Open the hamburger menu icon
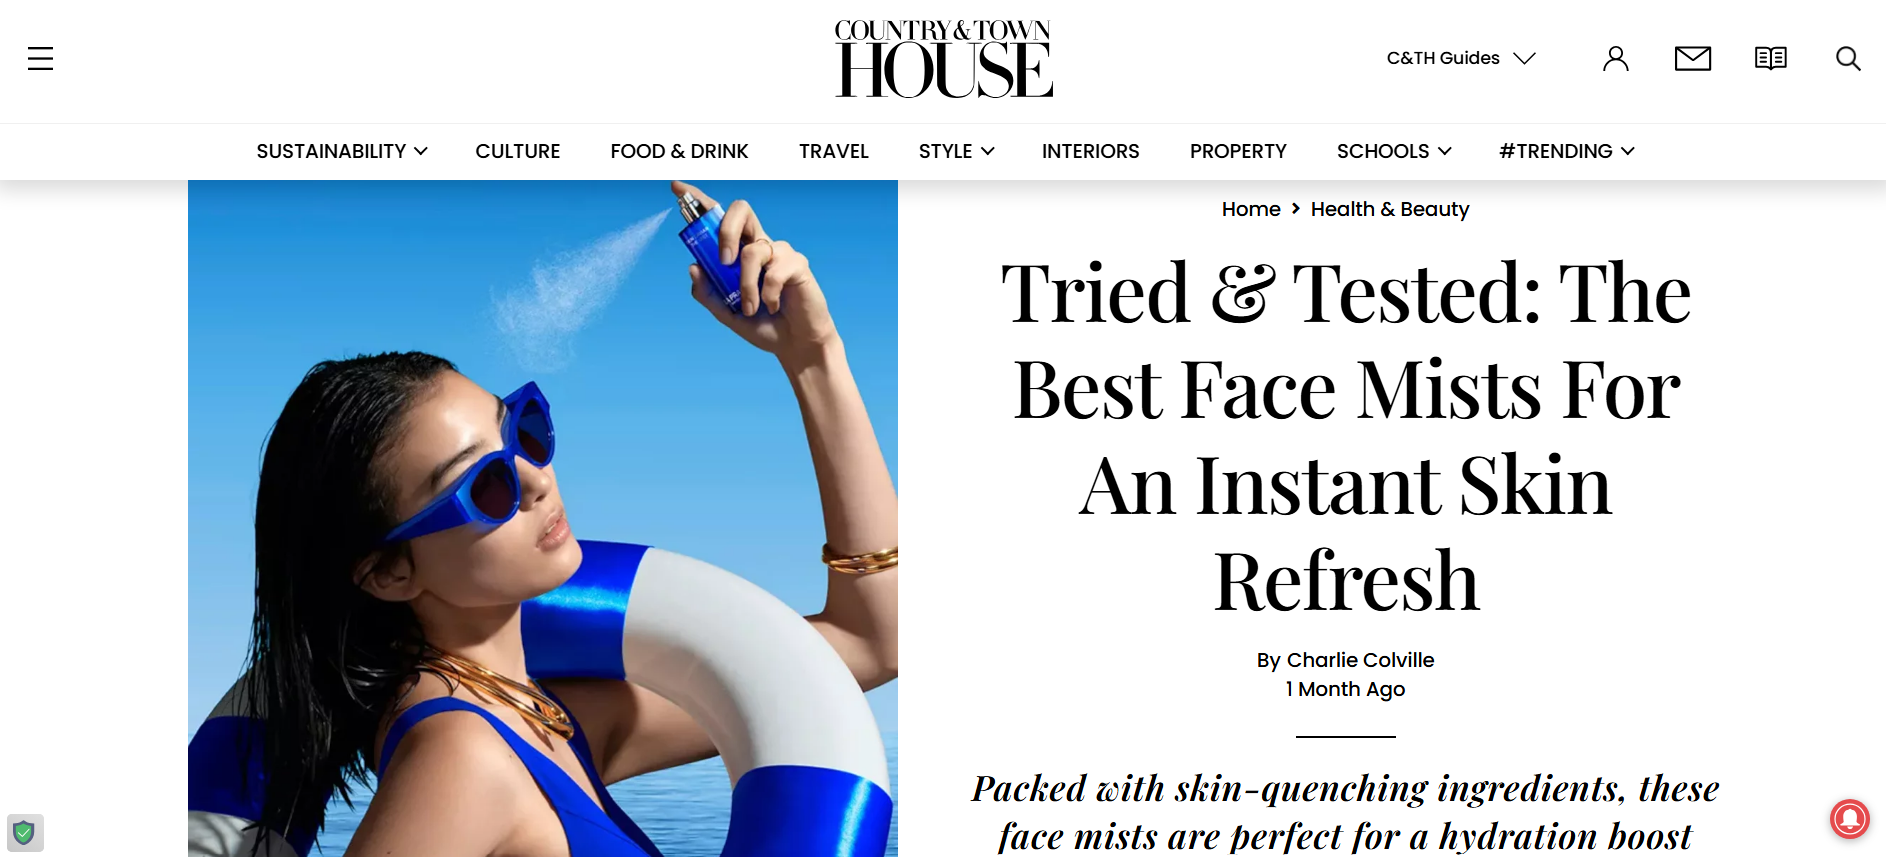1886x857 pixels. coord(40,58)
